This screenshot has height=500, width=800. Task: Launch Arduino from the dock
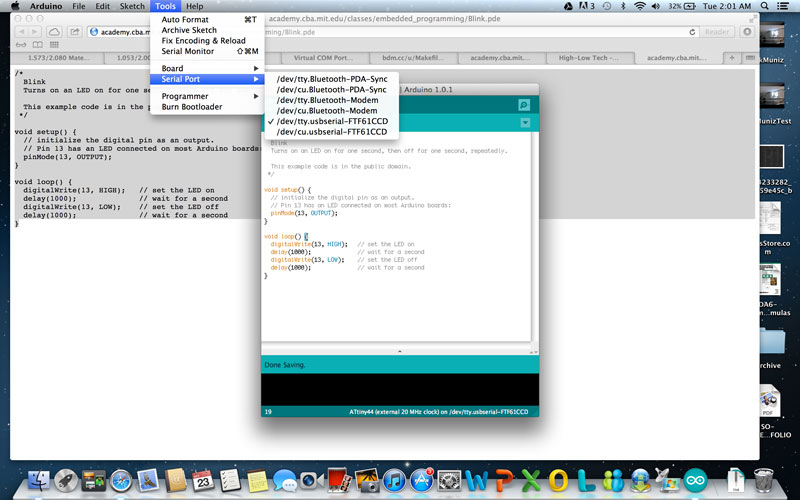[693, 481]
